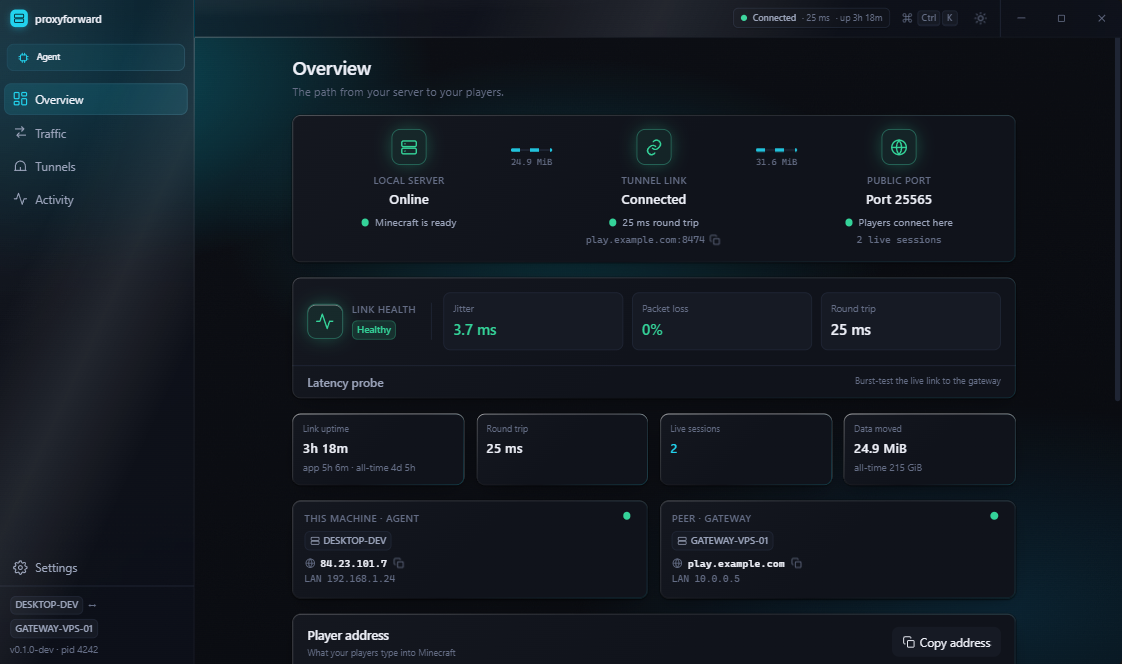Click the Overview grid icon
Screen dimensions: 1122x664
pyautogui.click(x=20, y=99)
